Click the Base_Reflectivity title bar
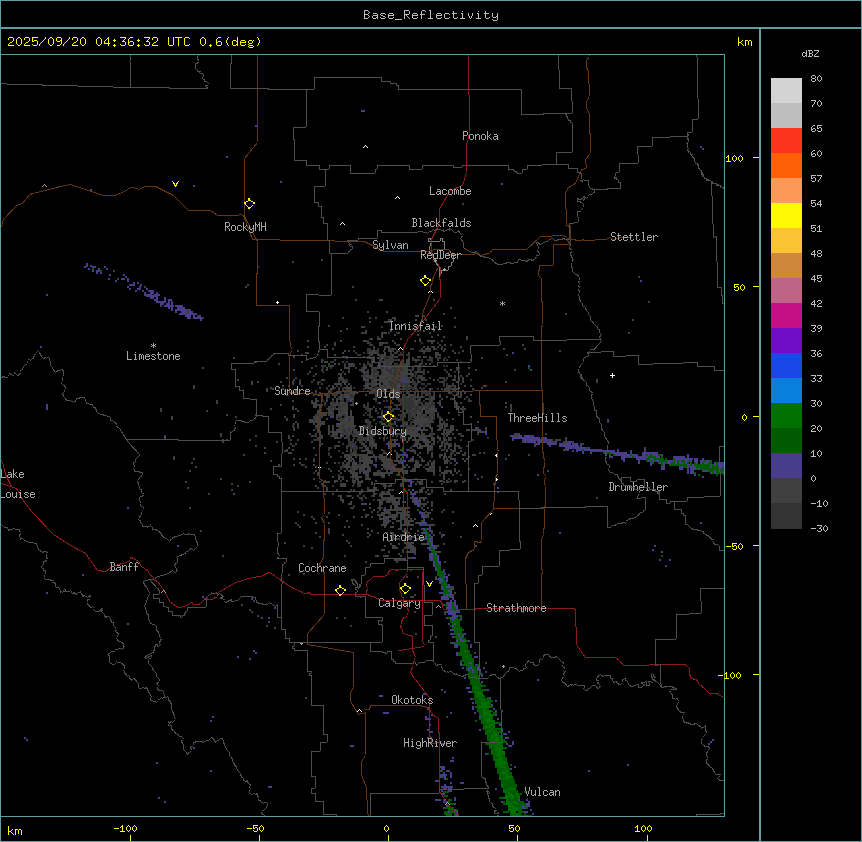 pyautogui.click(x=430, y=15)
